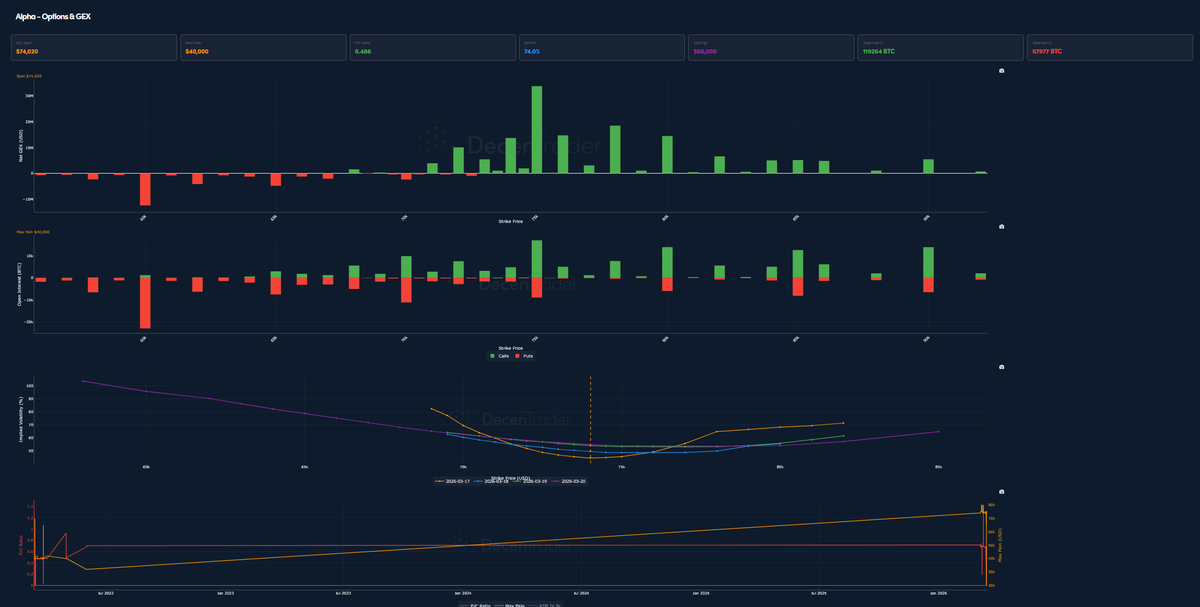Click the 119264 BTC stat card
Image resolution: width=1200 pixels, height=607 pixels.
point(940,47)
